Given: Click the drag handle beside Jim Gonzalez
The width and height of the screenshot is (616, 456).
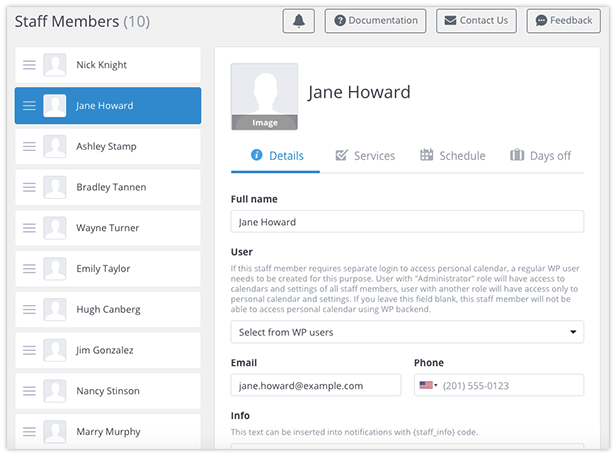Looking at the screenshot, I should [x=29, y=350].
